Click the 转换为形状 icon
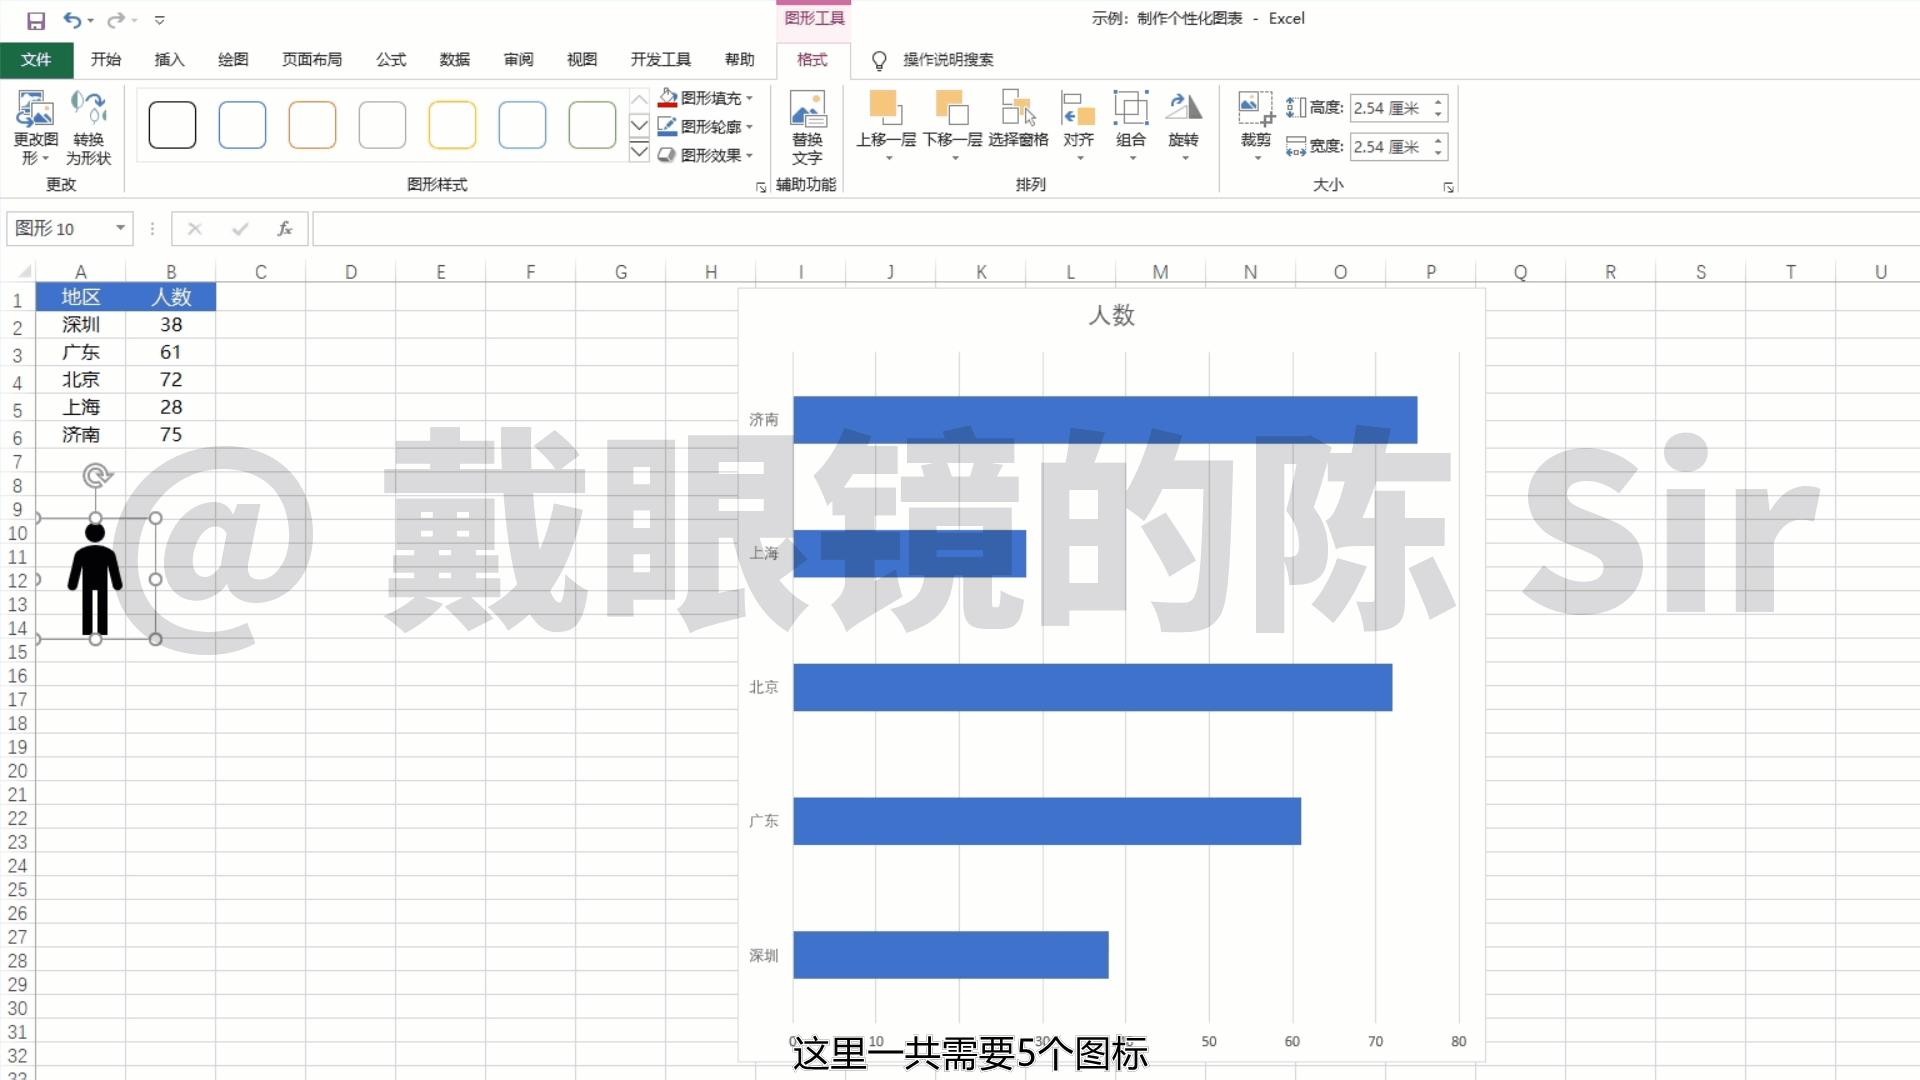 [89, 128]
